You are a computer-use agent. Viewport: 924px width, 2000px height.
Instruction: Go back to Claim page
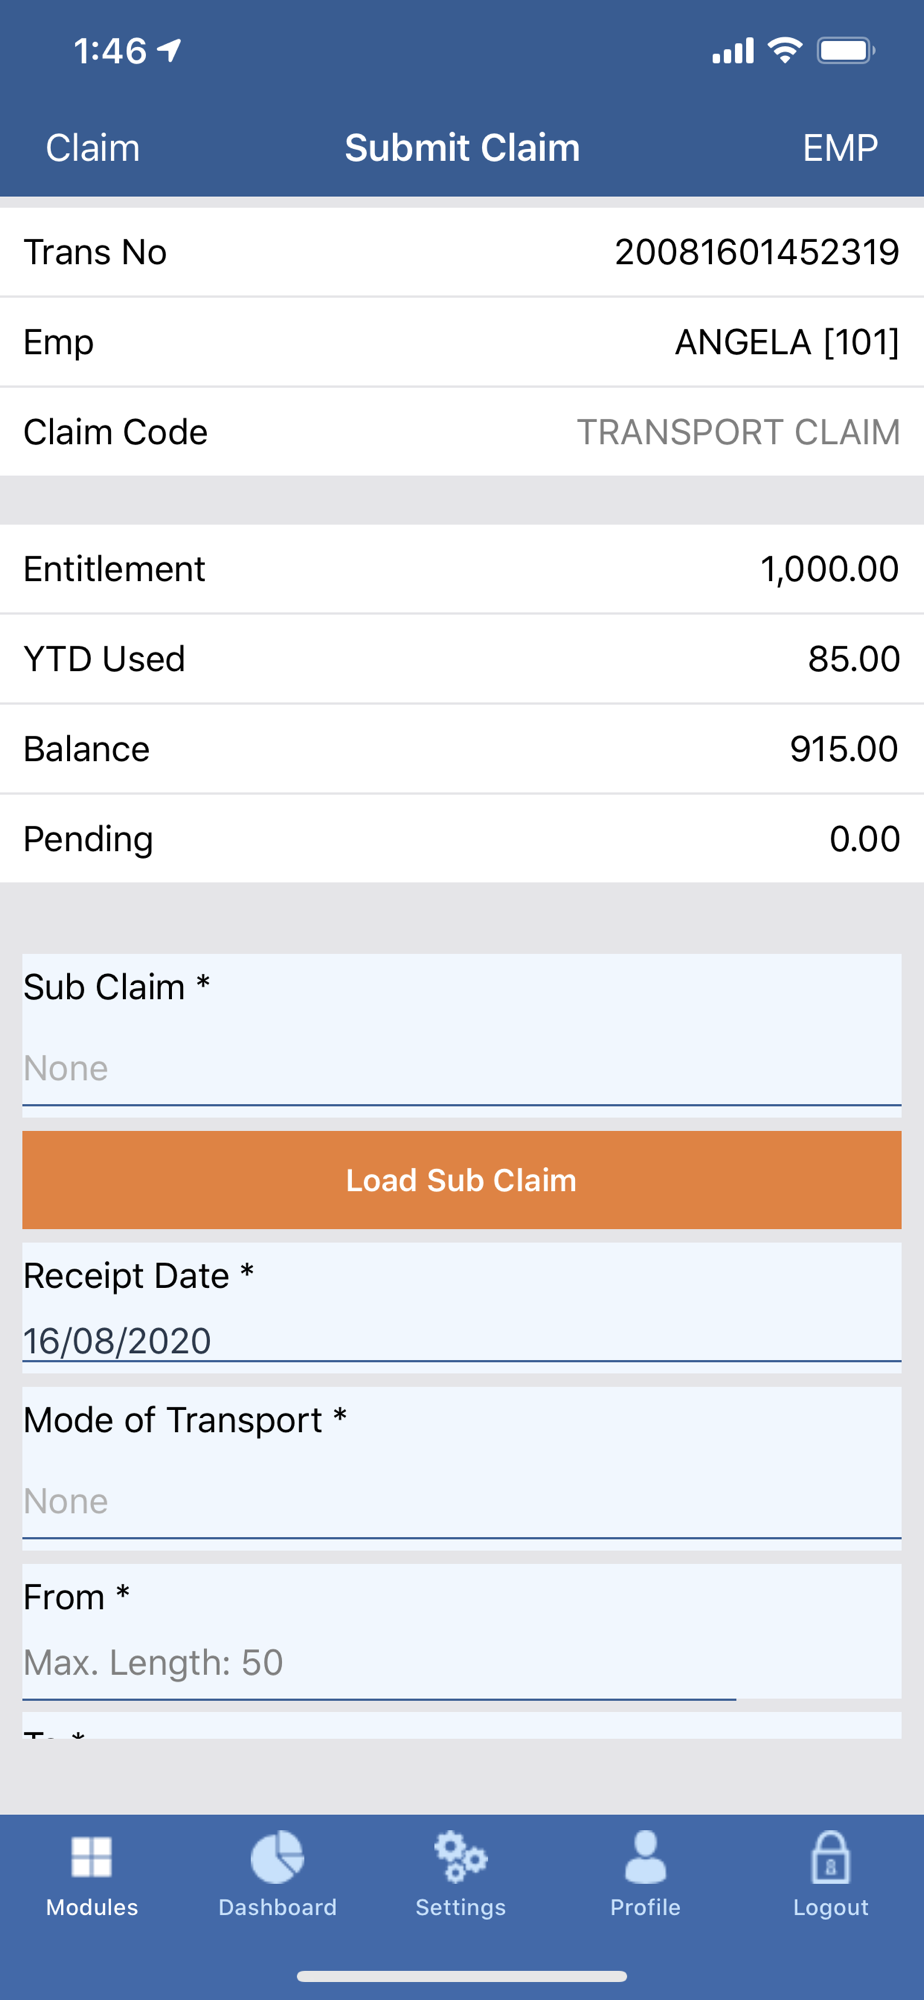point(92,148)
